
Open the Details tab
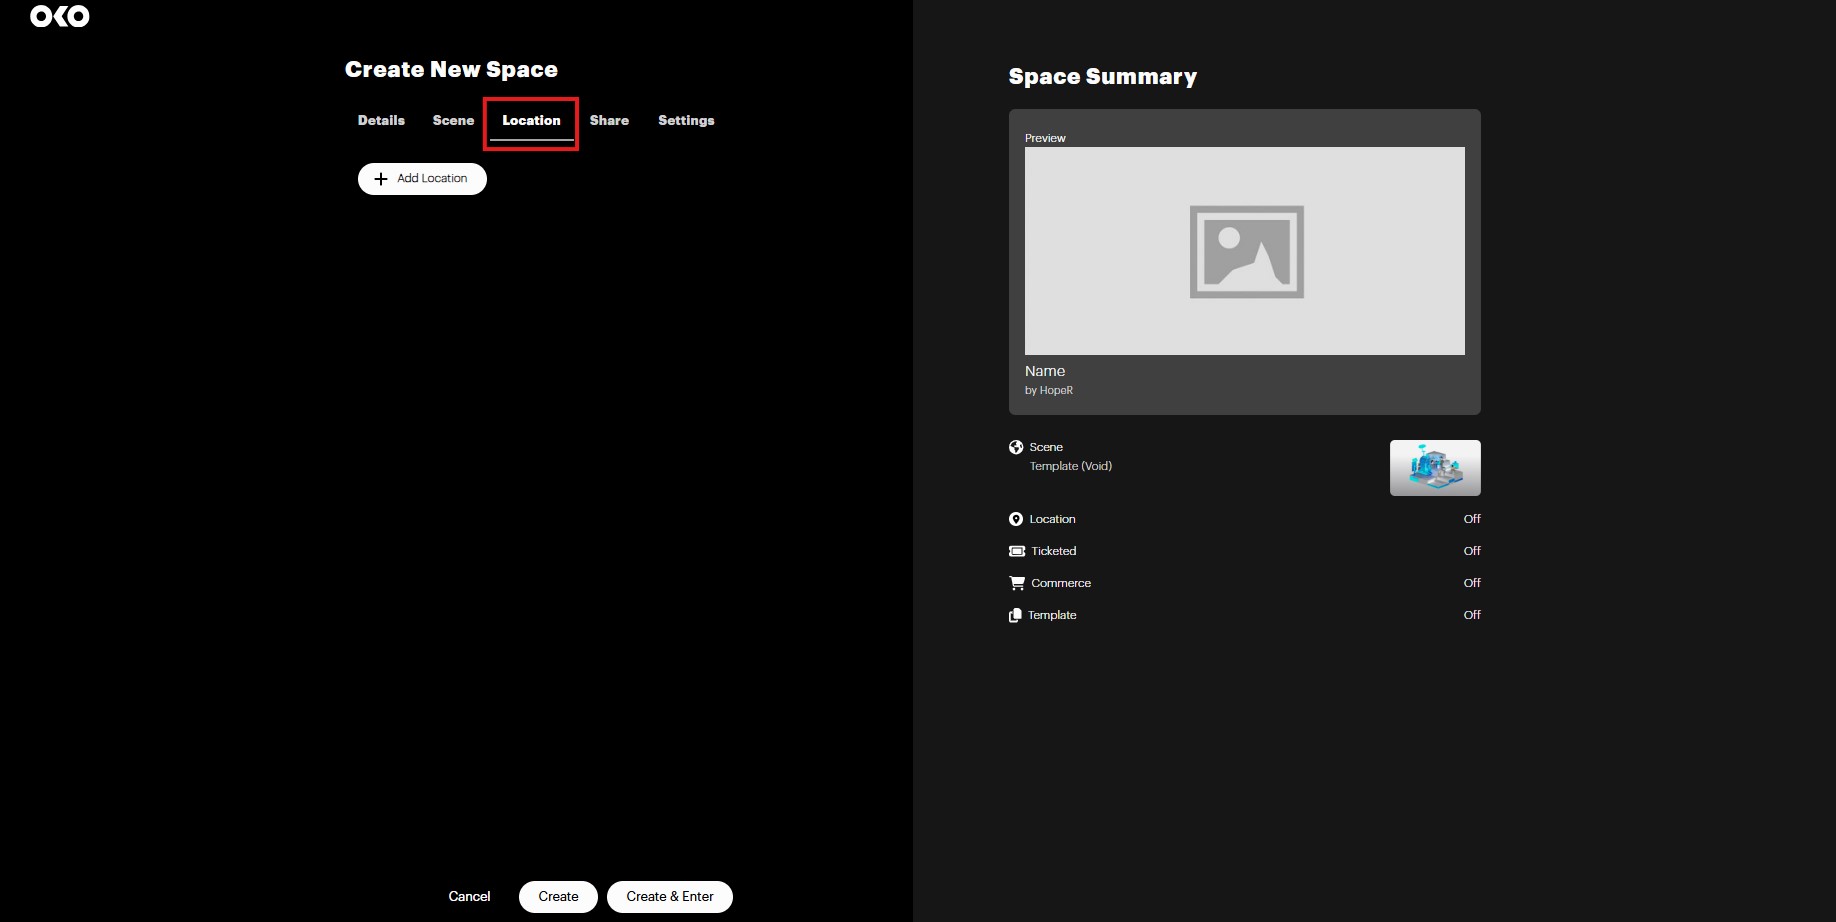381,120
